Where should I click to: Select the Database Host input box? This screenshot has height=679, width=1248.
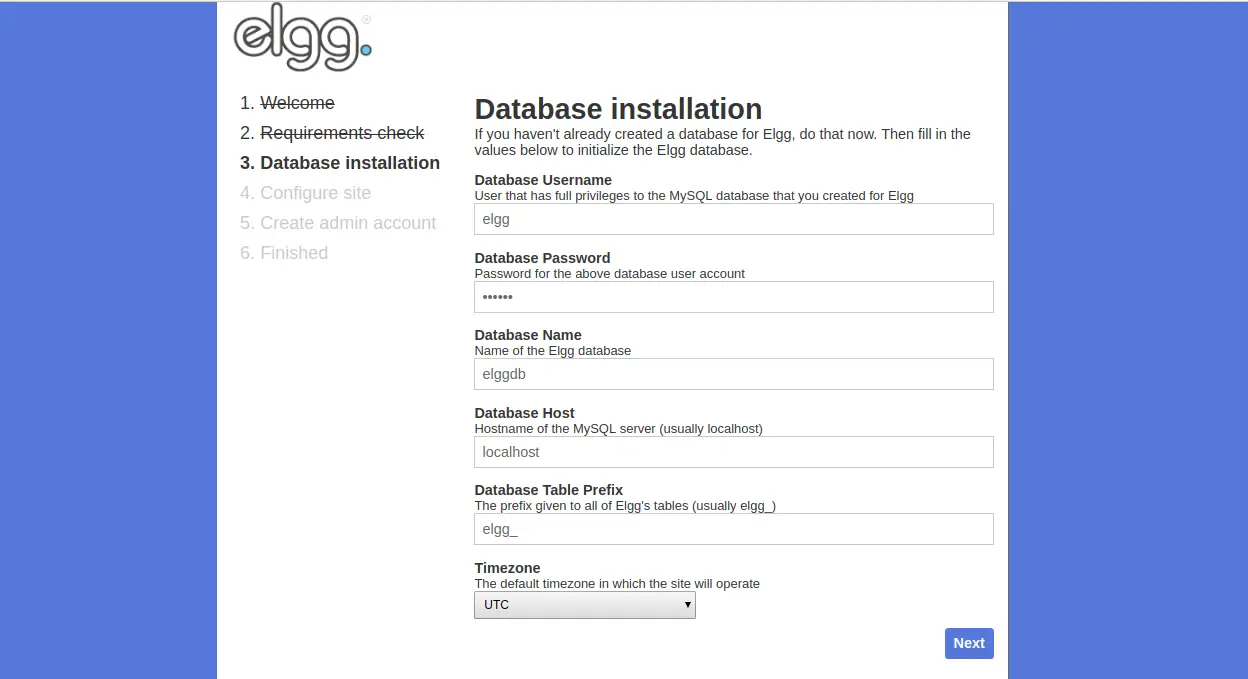pos(734,452)
